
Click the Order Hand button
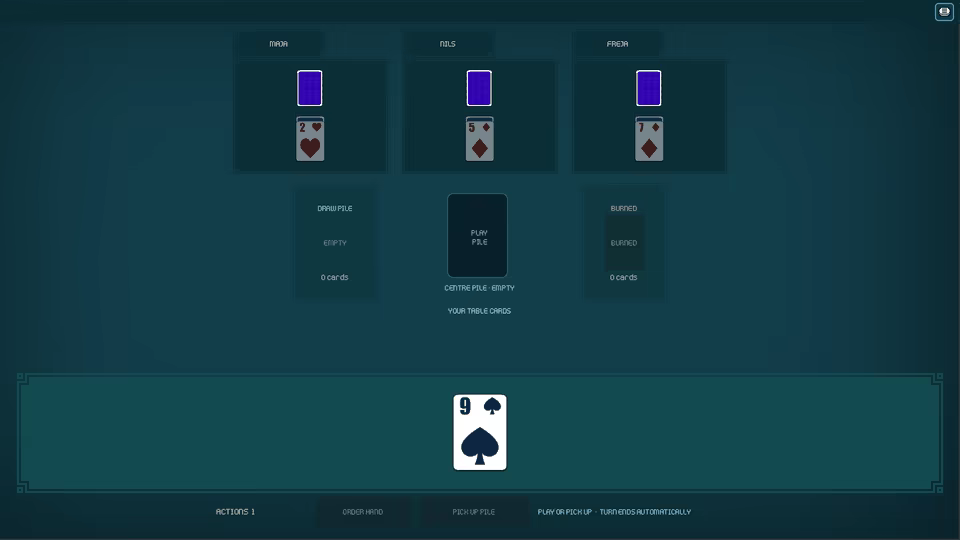(362, 512)
